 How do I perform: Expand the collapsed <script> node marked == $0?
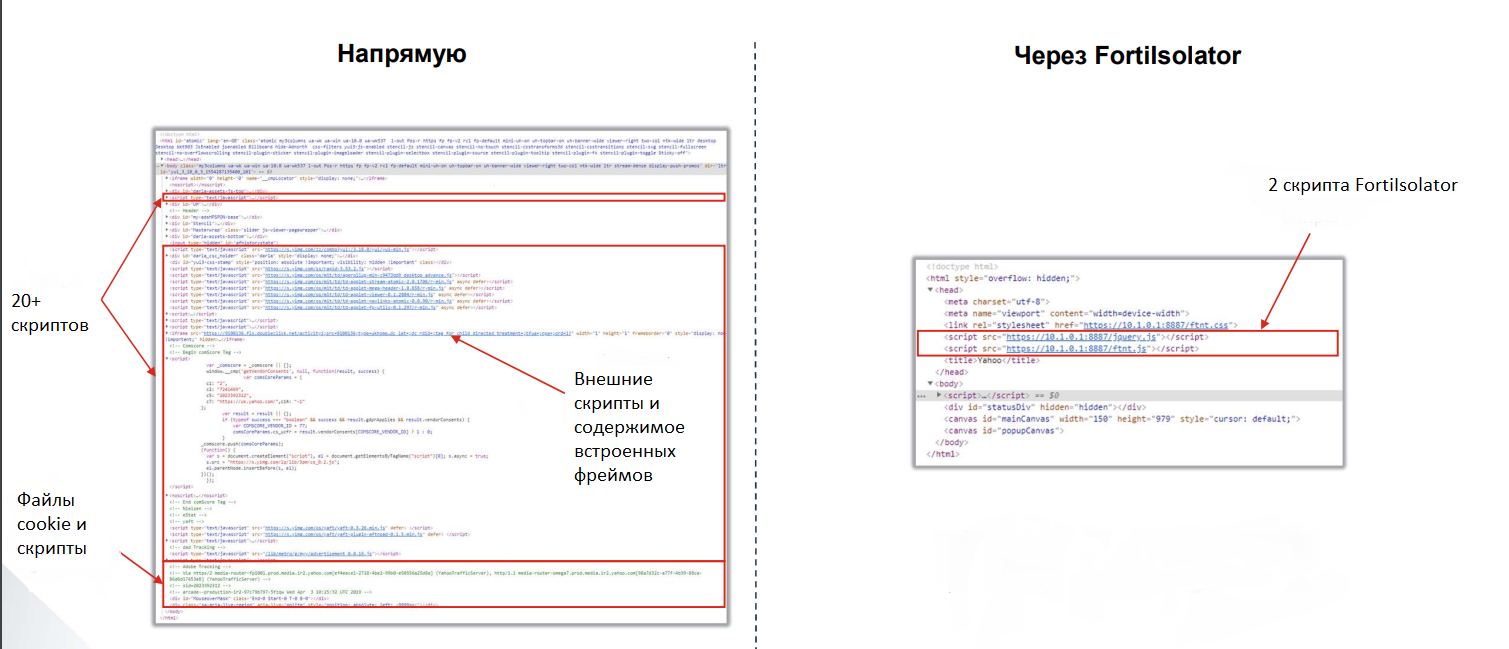[x=939, y=395]
